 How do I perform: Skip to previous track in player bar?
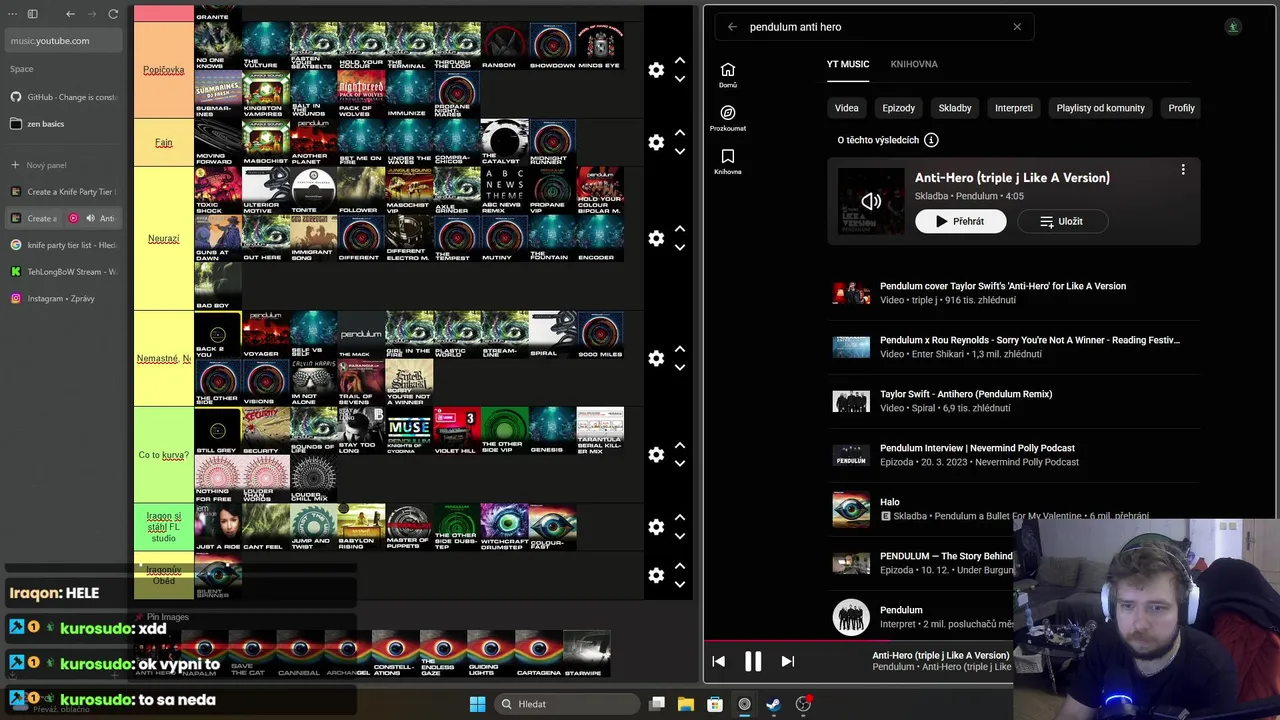[x=718, y=661]
